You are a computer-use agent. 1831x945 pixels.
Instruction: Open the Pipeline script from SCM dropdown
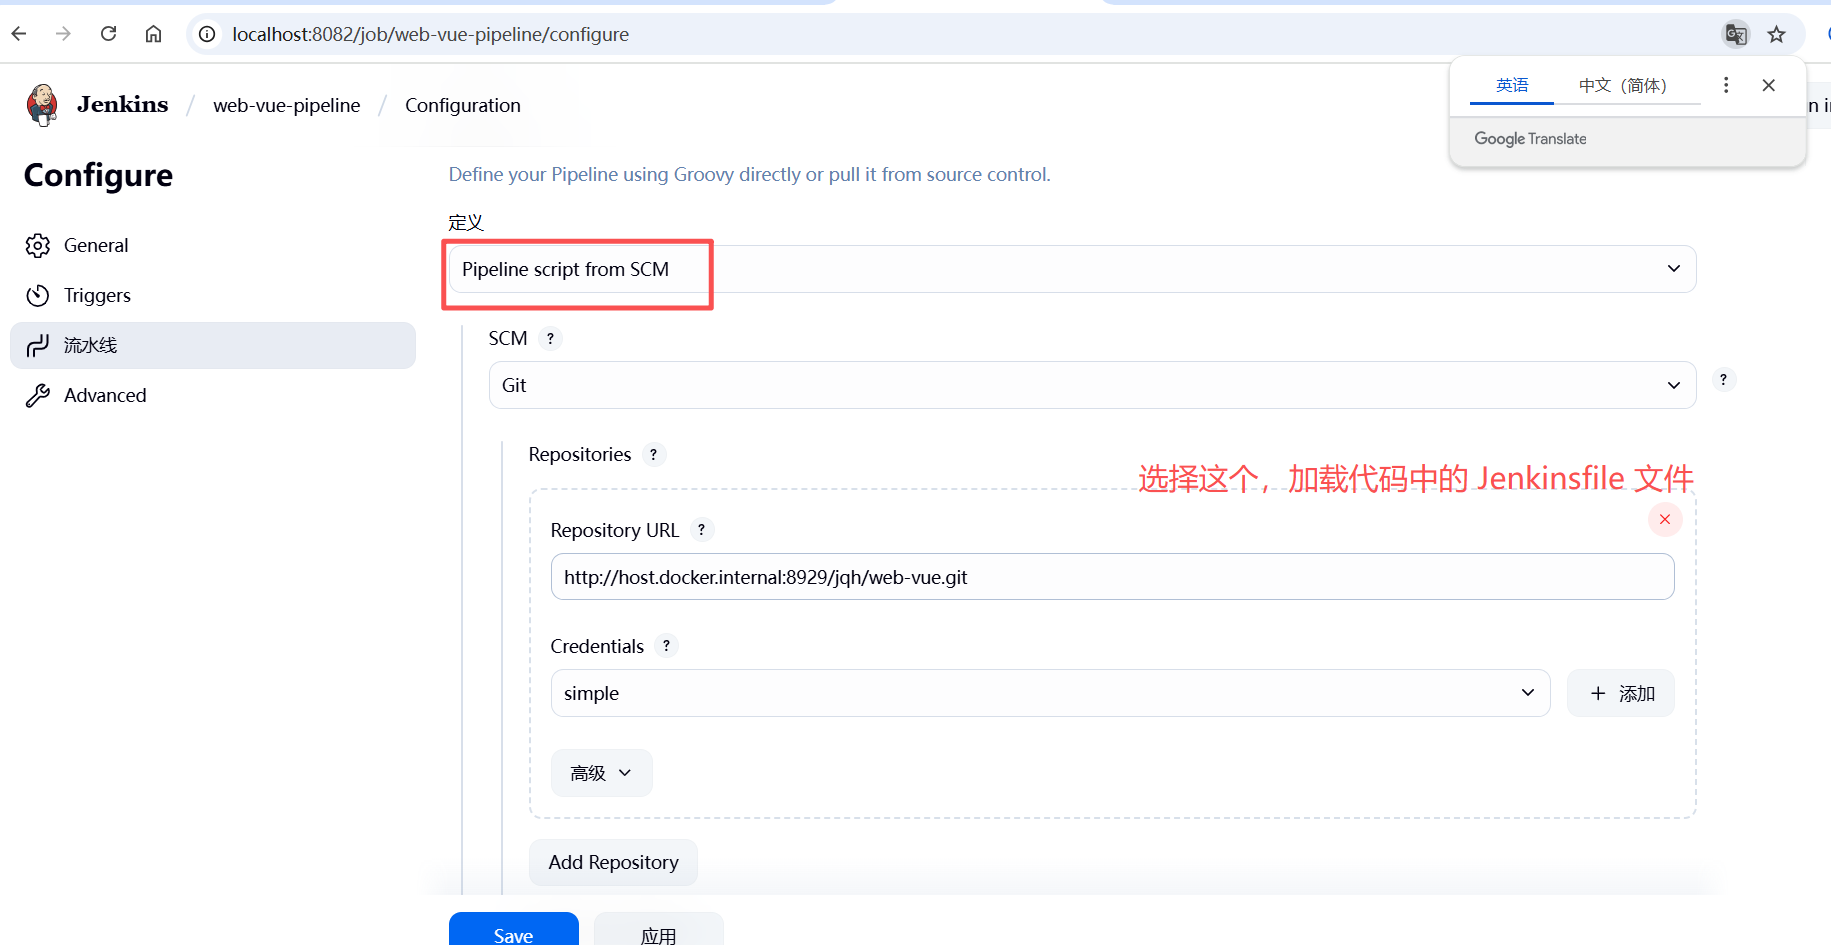(1072, 269)
